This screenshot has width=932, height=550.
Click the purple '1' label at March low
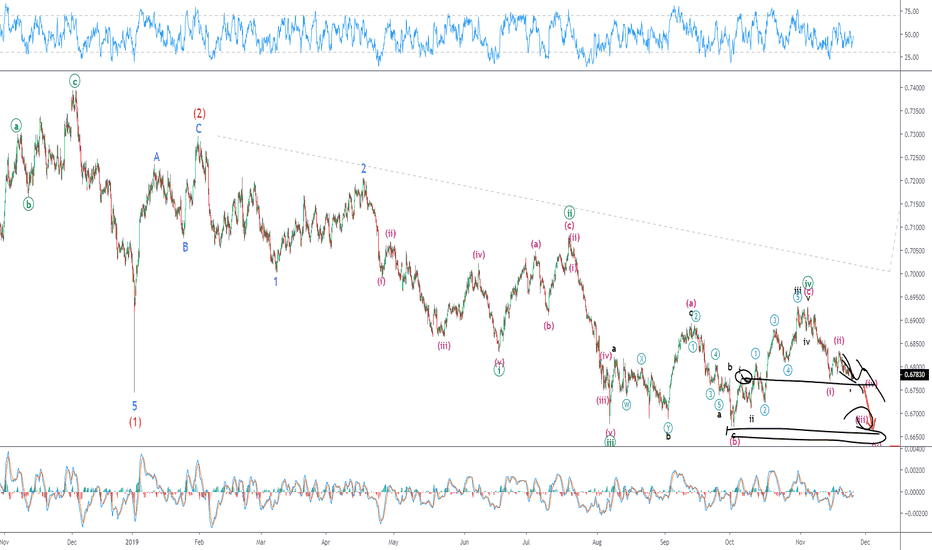(276, 282)
